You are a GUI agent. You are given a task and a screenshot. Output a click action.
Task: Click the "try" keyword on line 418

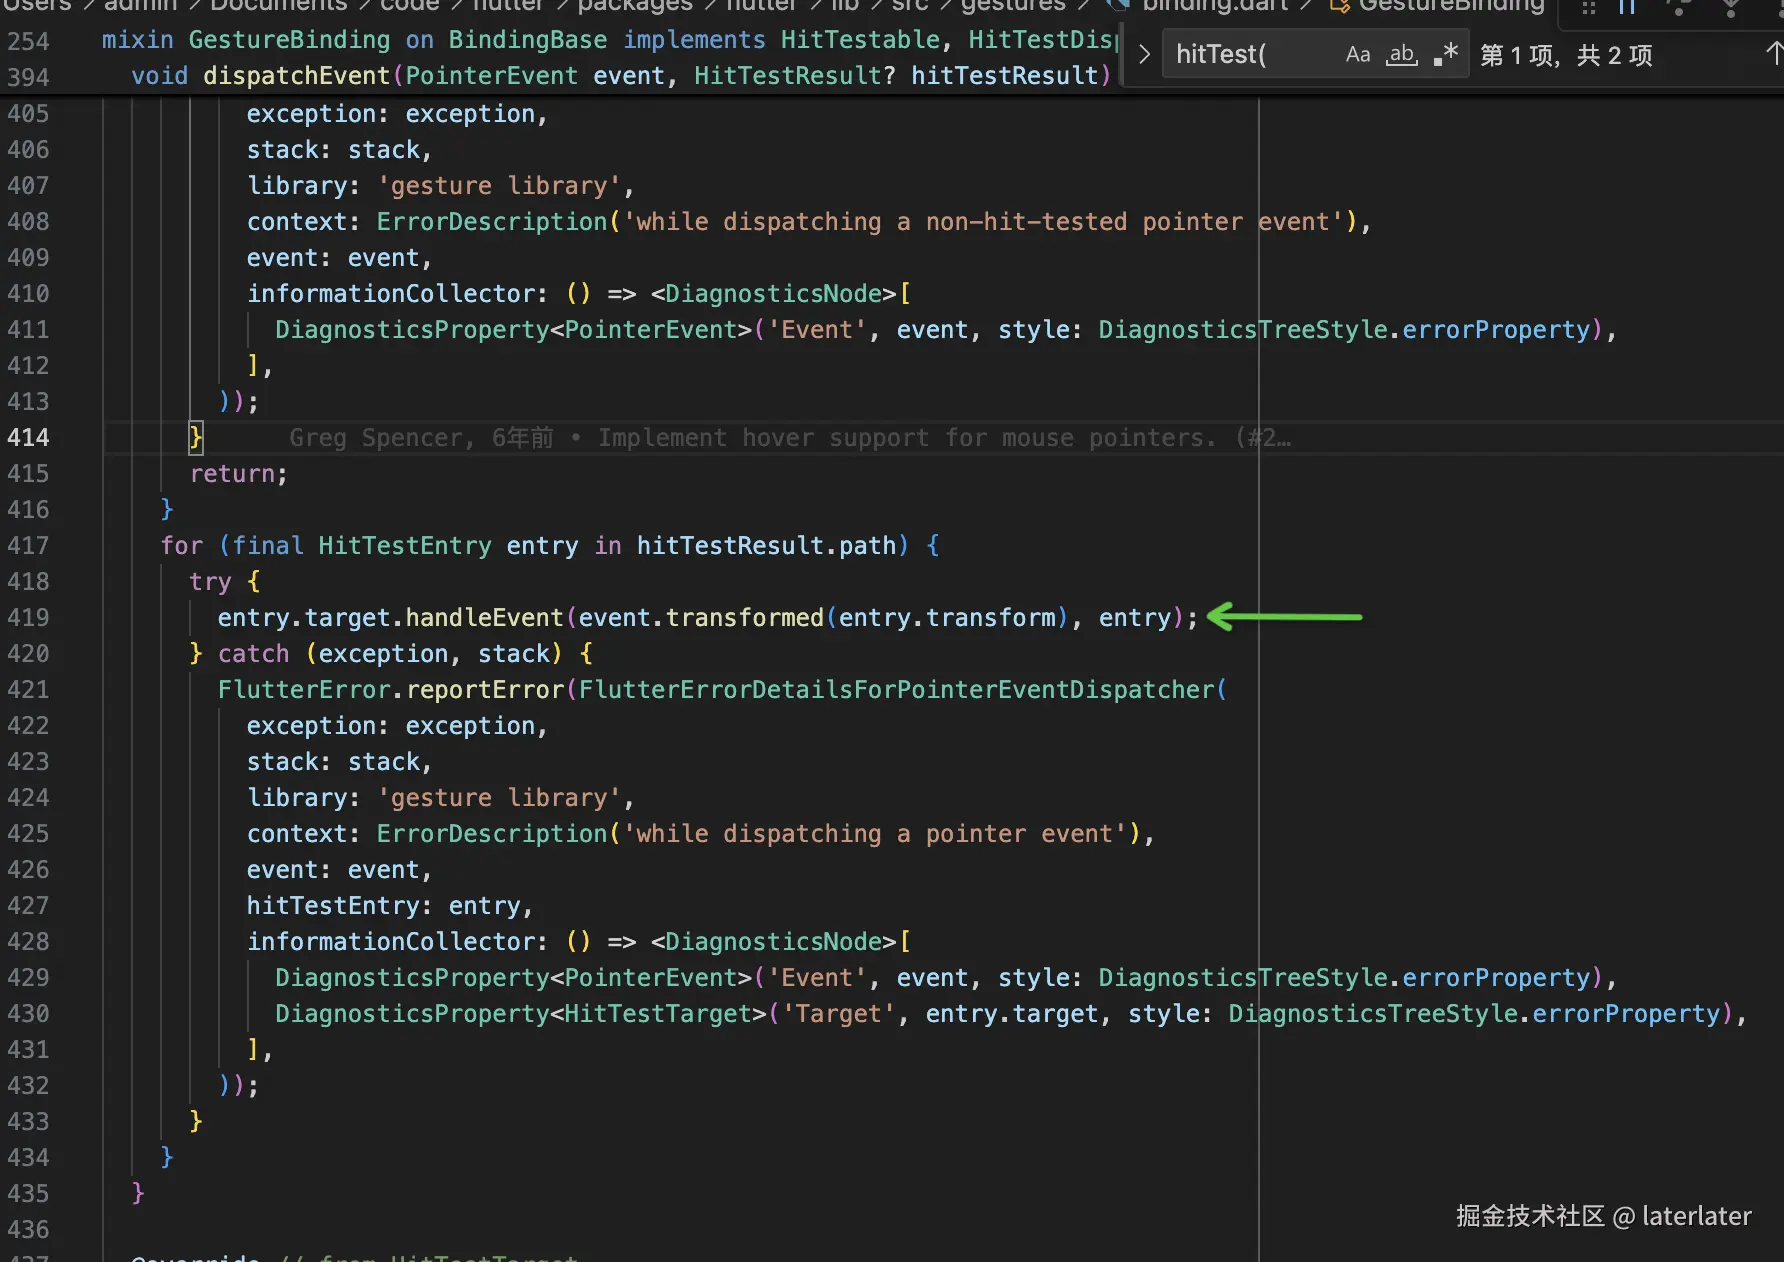[210, 582]
